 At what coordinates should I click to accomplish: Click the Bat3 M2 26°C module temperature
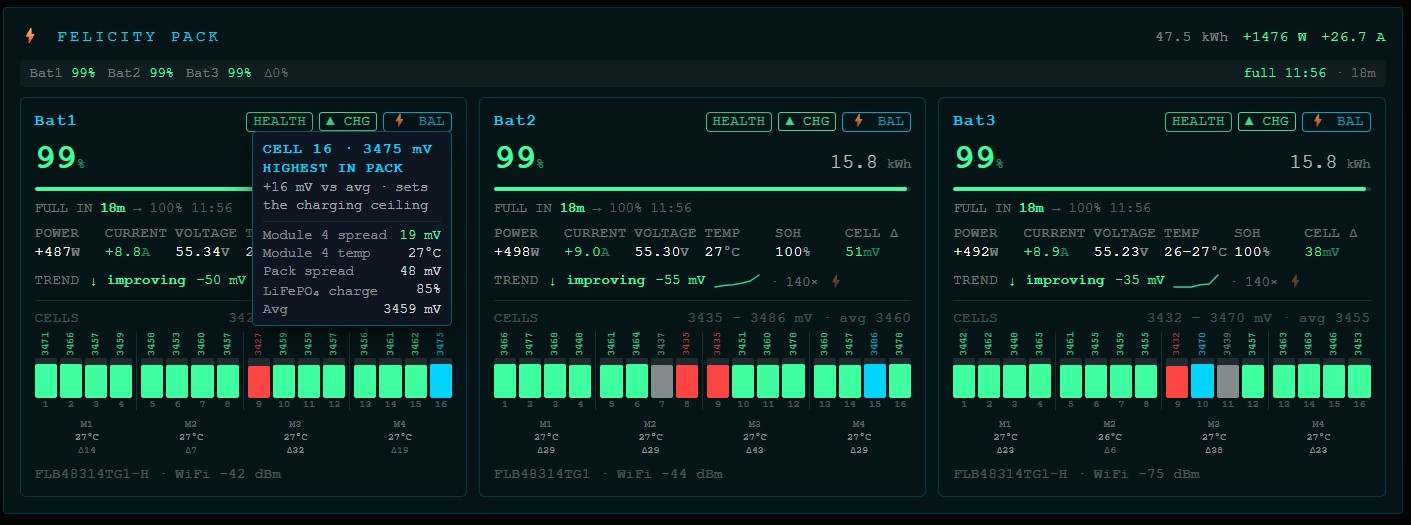click(1110, 437)
